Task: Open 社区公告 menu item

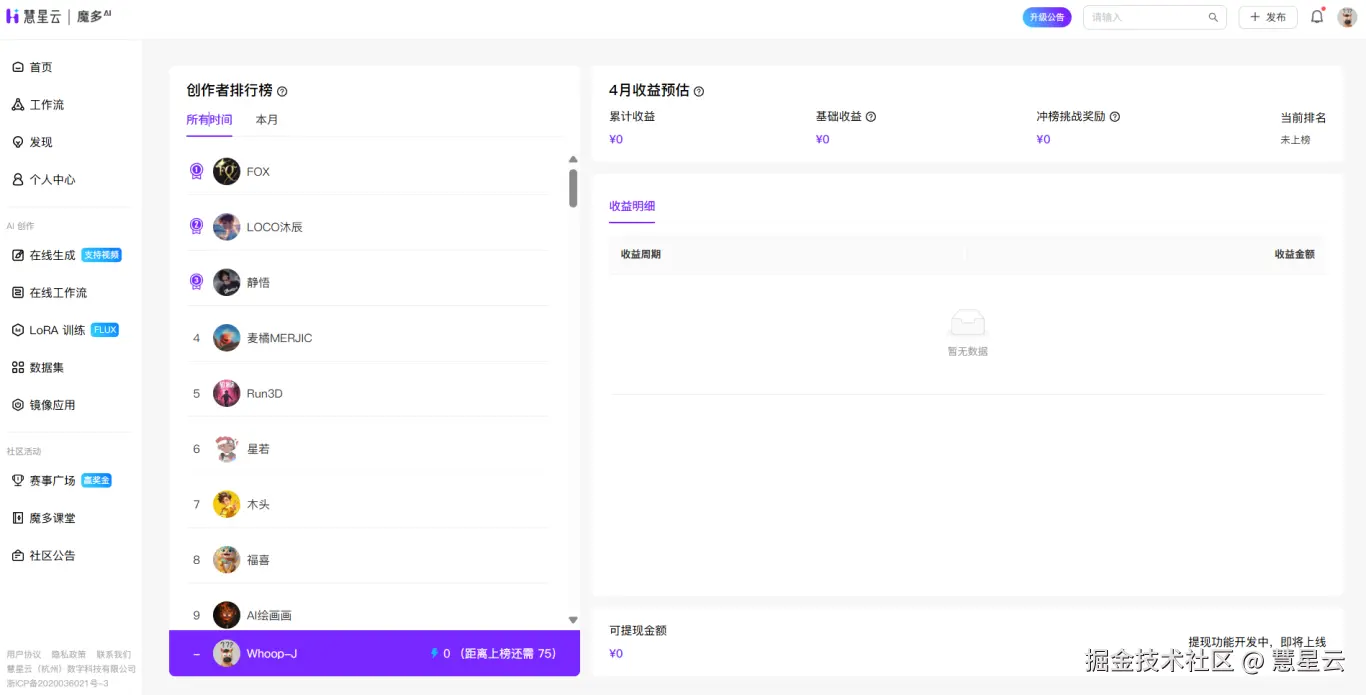Action: (52, 555)
